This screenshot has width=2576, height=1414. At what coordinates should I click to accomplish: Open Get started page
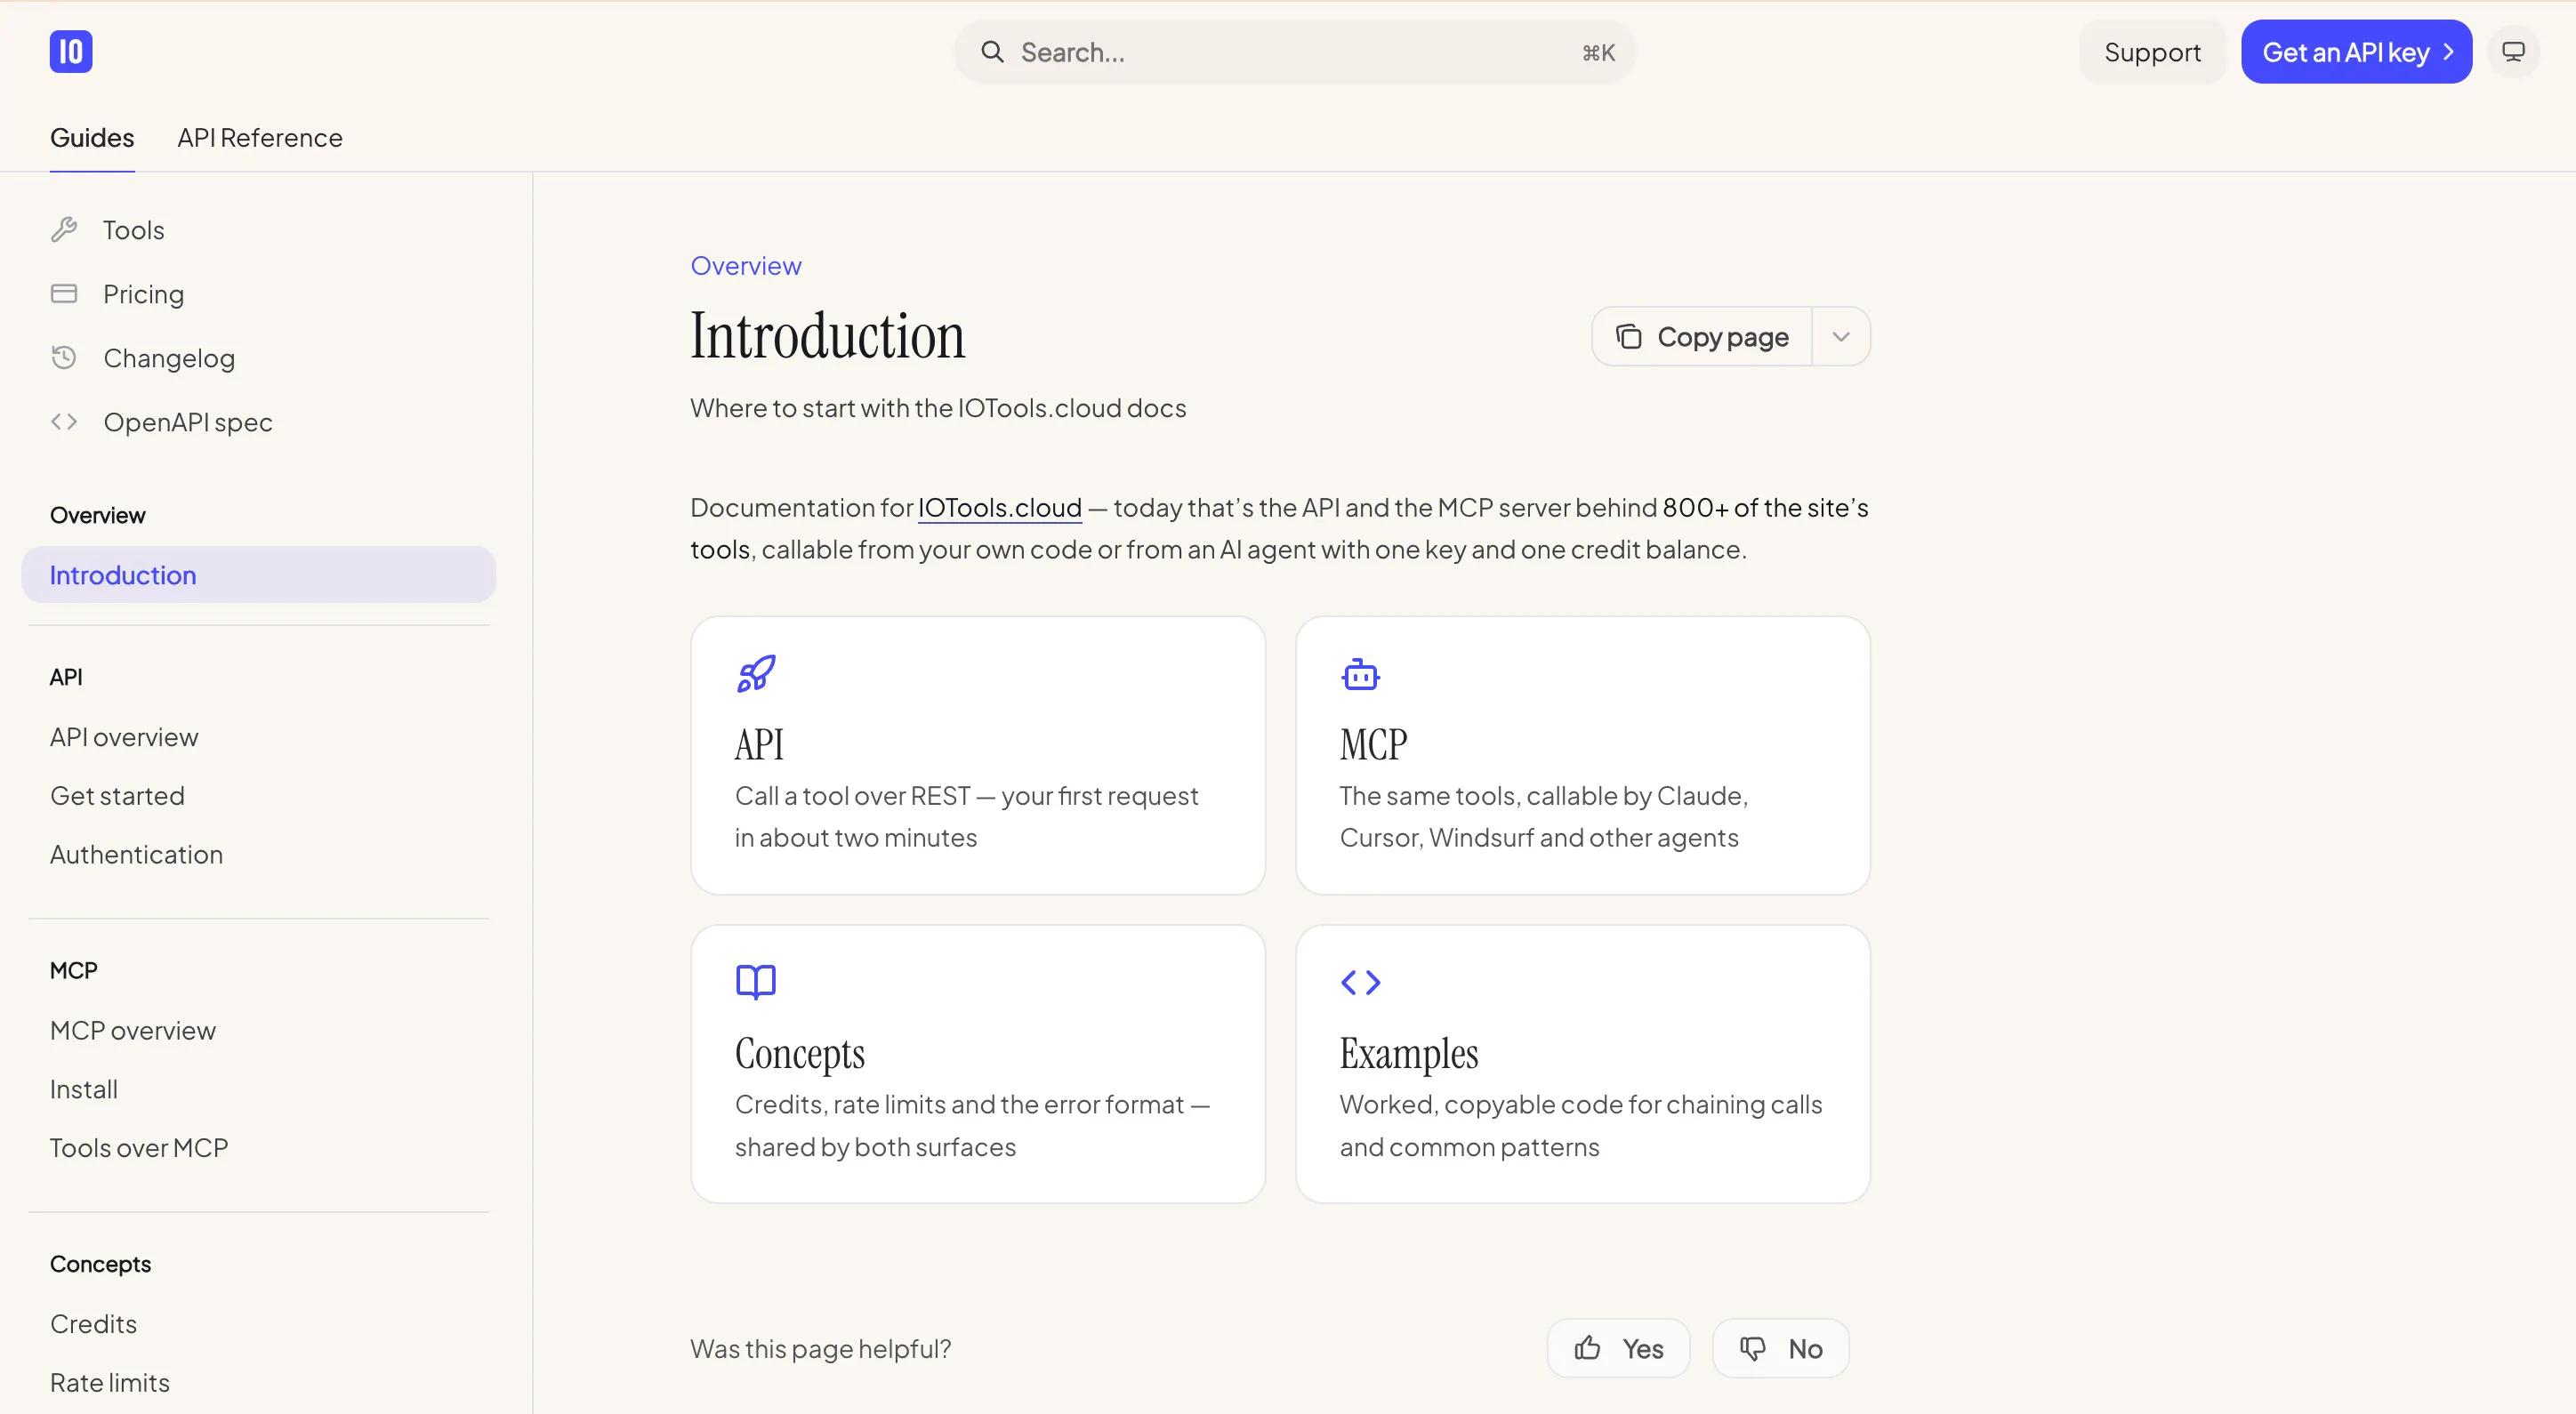tap(117, 796)
